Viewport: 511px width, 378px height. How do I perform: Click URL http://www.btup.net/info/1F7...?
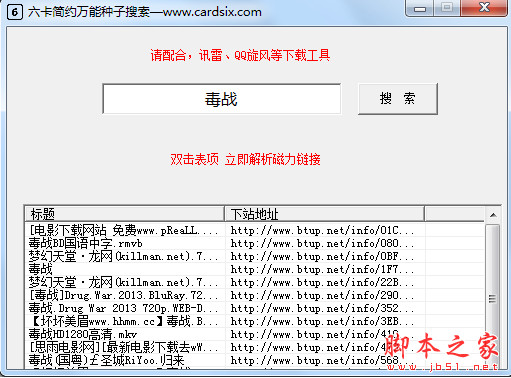322,269
